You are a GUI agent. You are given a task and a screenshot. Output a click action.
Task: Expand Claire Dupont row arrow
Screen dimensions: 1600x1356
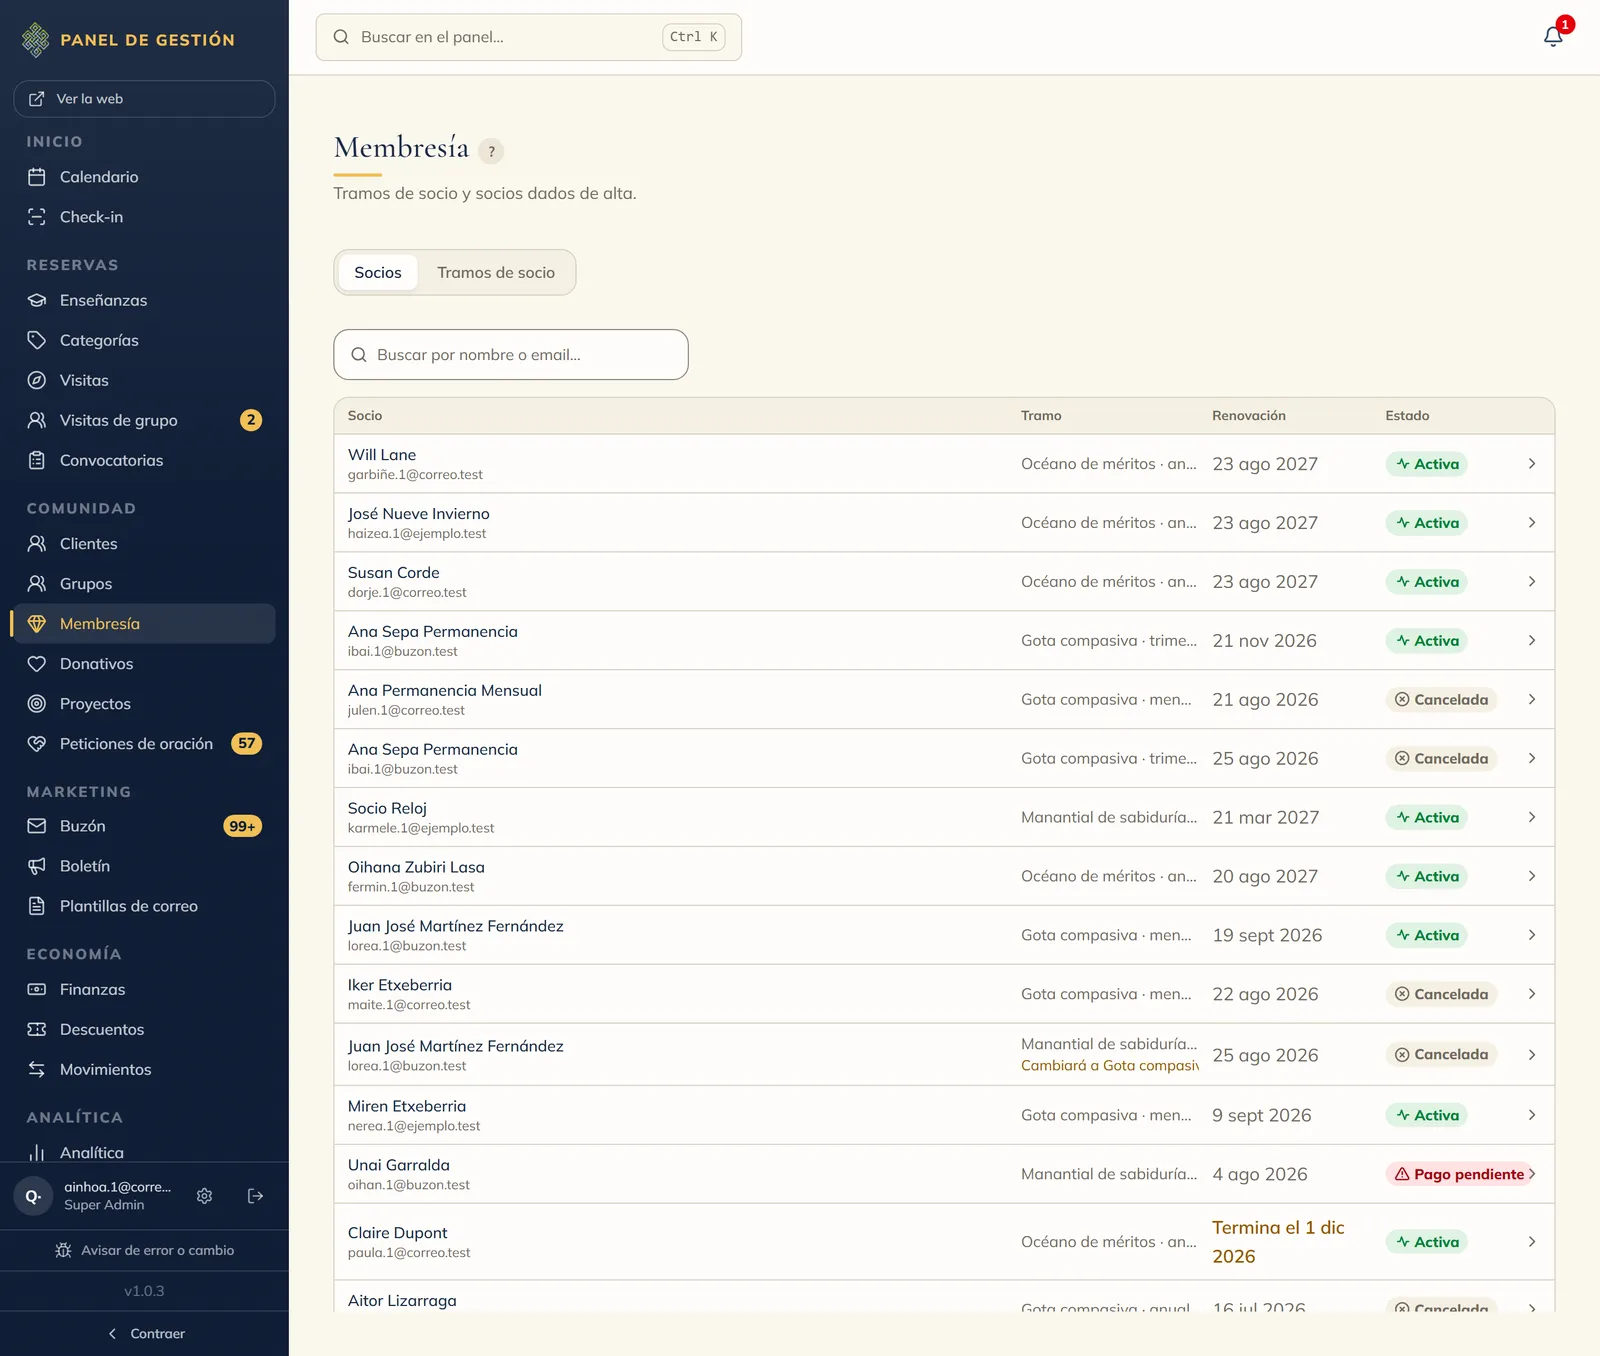[1531, 1242]
